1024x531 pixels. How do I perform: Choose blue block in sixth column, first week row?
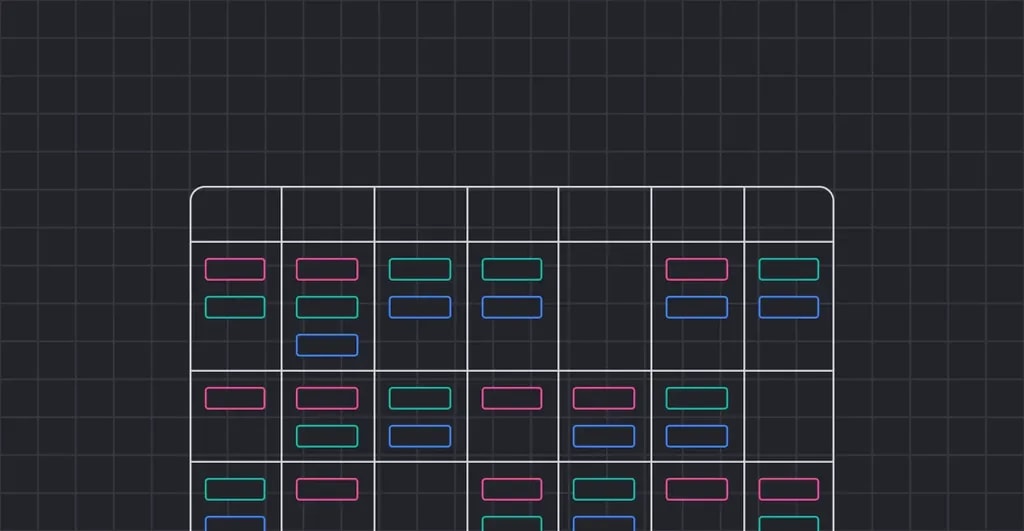coord(697,307)
